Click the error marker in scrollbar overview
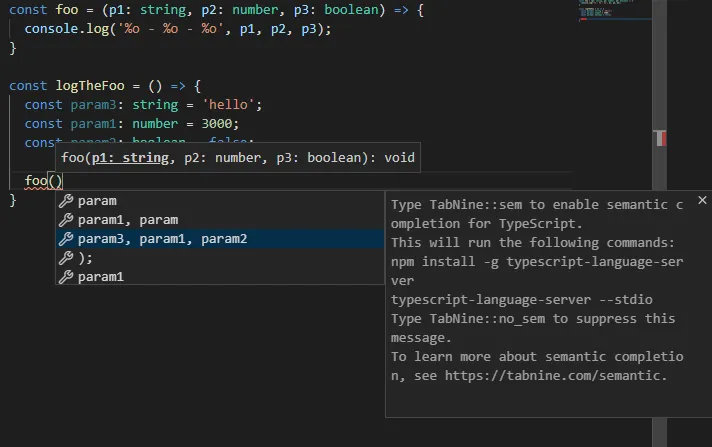 click(x=662, y=139)
